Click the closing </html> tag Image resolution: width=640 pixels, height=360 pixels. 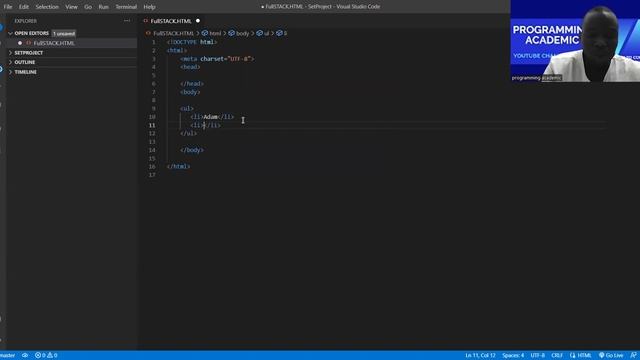178,167
